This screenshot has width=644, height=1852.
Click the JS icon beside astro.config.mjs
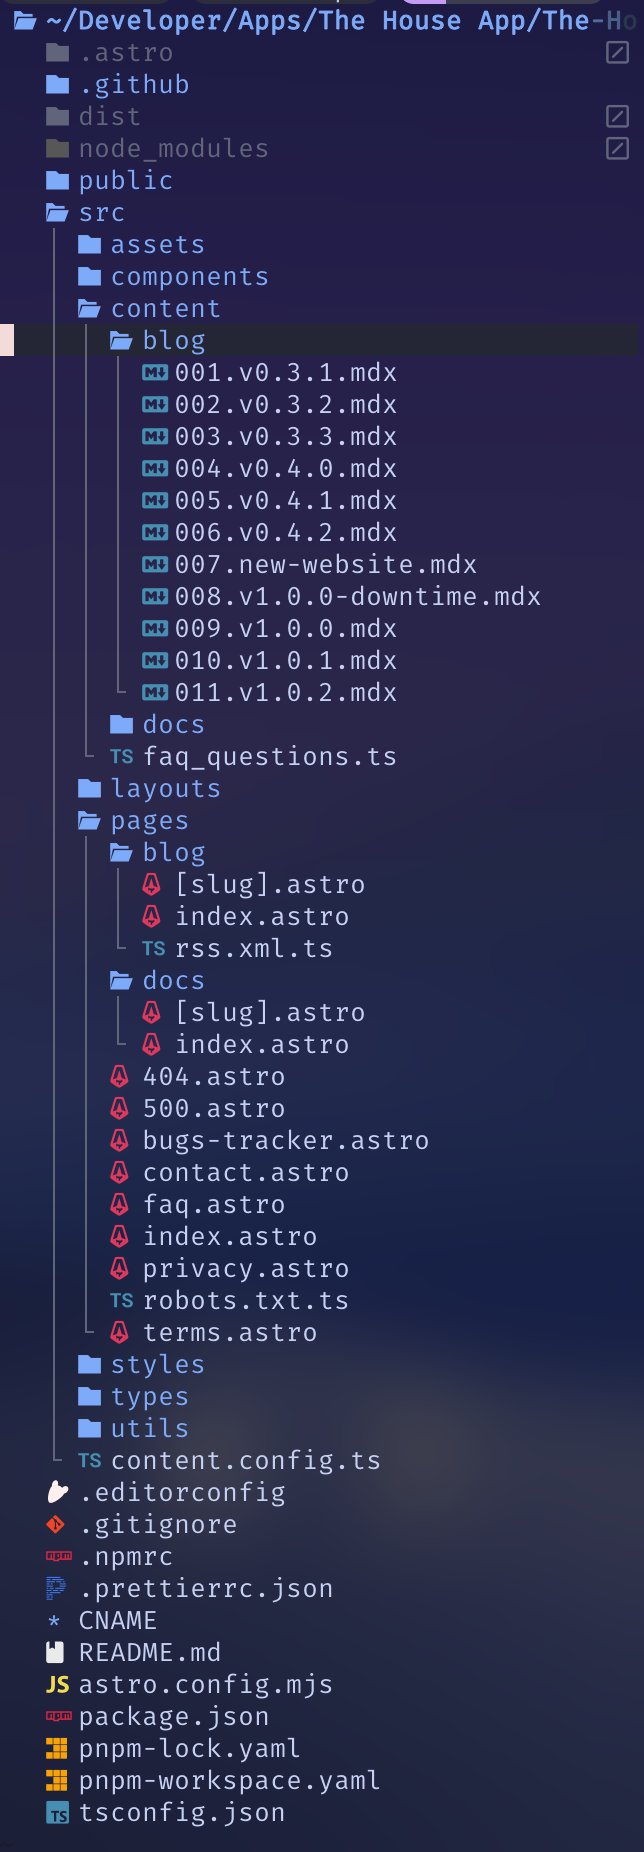58,1685
